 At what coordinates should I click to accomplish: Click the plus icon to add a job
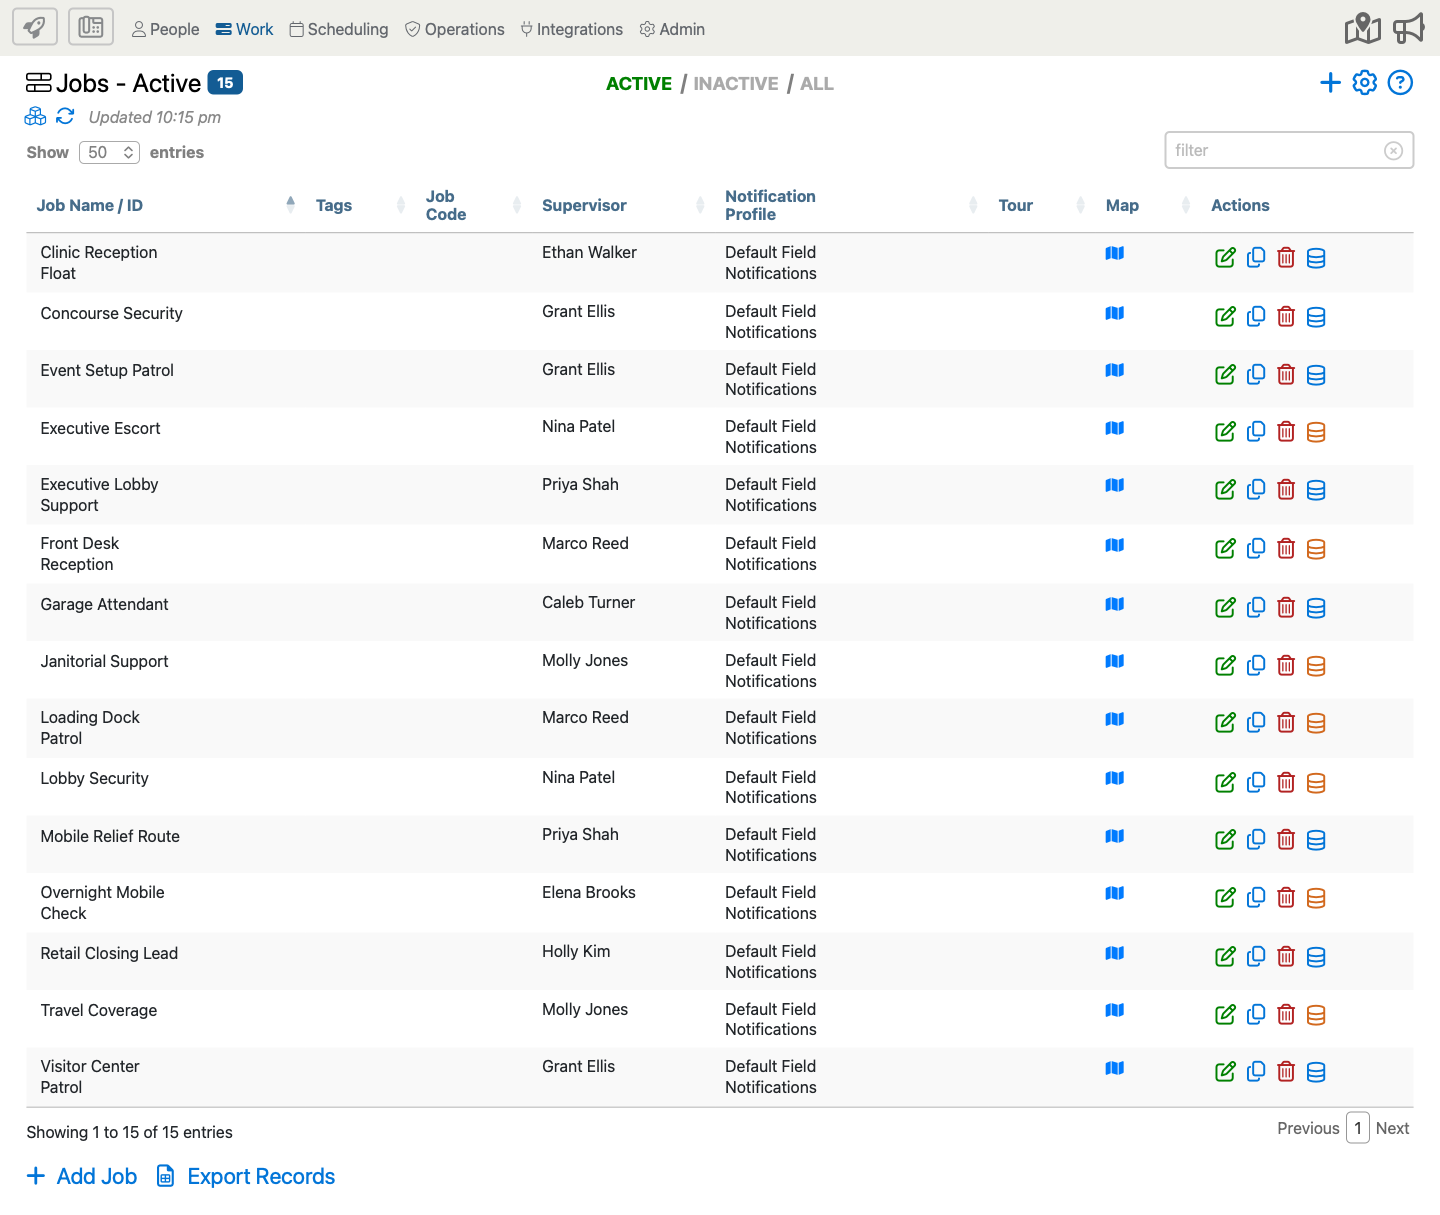[1330, 83]
